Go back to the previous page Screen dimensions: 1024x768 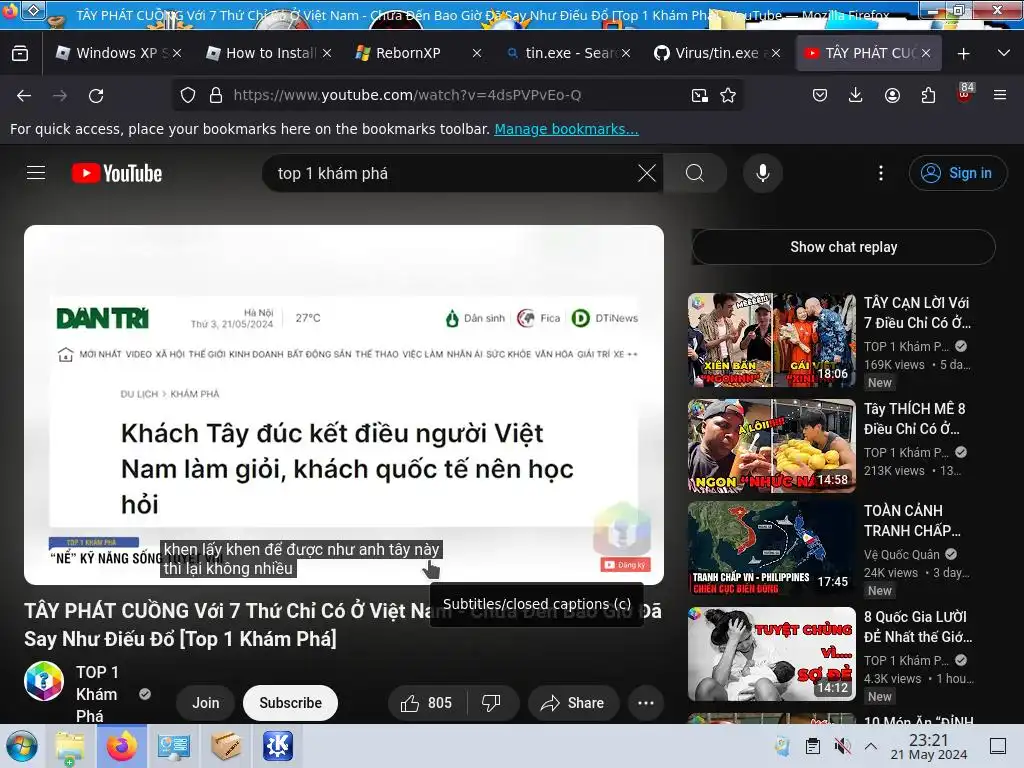coord(24,95)
